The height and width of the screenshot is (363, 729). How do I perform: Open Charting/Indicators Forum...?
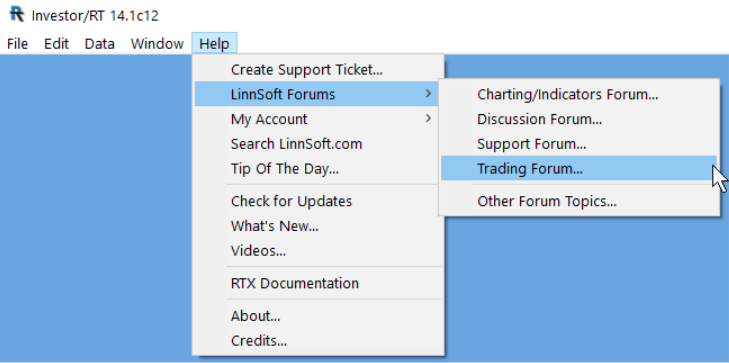point(579,94)
